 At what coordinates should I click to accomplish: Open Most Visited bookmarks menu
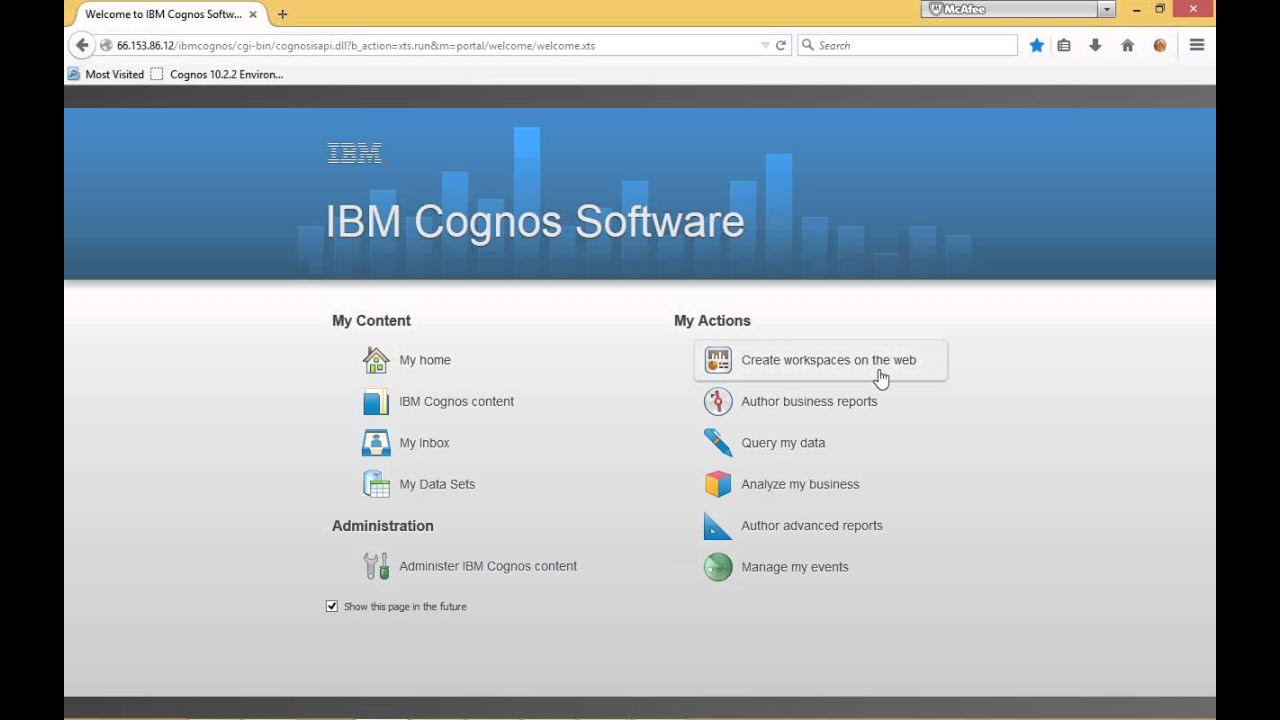click(x=106, y=74)
